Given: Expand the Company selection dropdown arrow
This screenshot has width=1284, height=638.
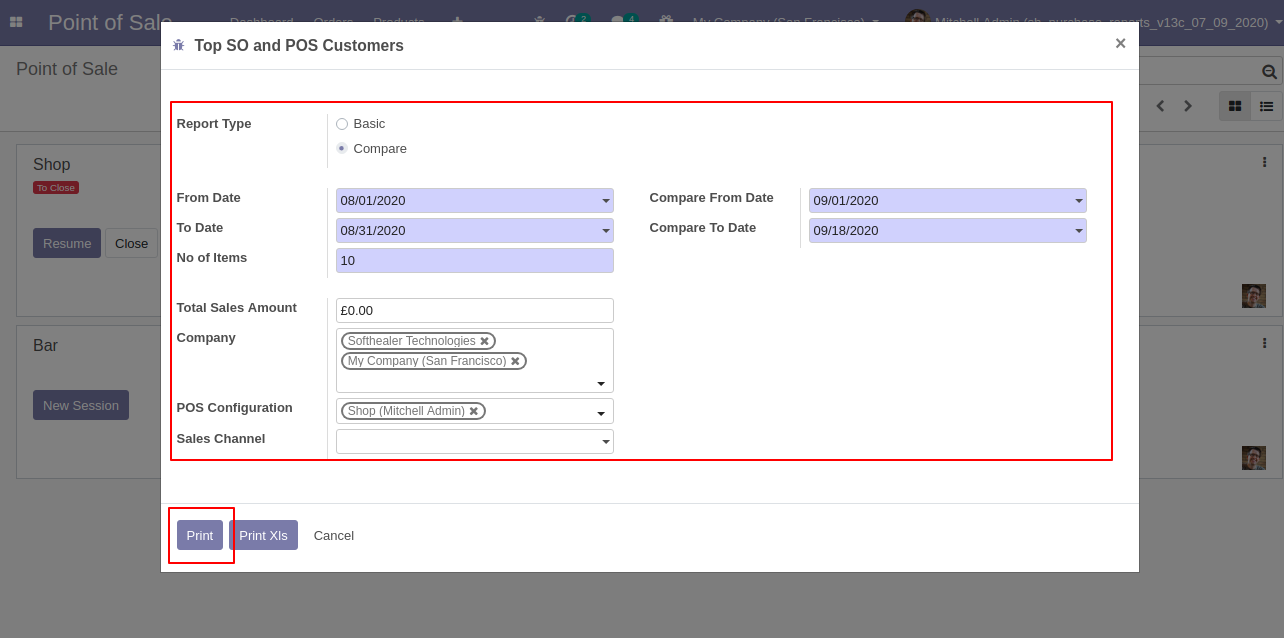Looking at the screenshot, I should [x=601, y=384].
